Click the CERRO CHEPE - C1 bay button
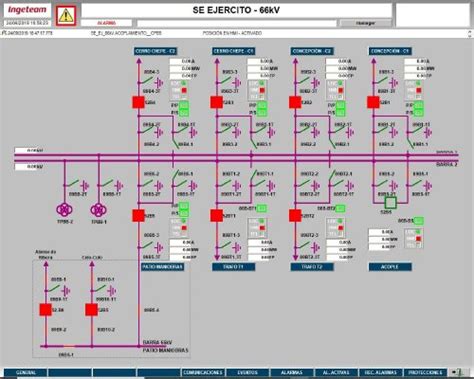This screenshot has height=379, width=474. tap(234, 51)
